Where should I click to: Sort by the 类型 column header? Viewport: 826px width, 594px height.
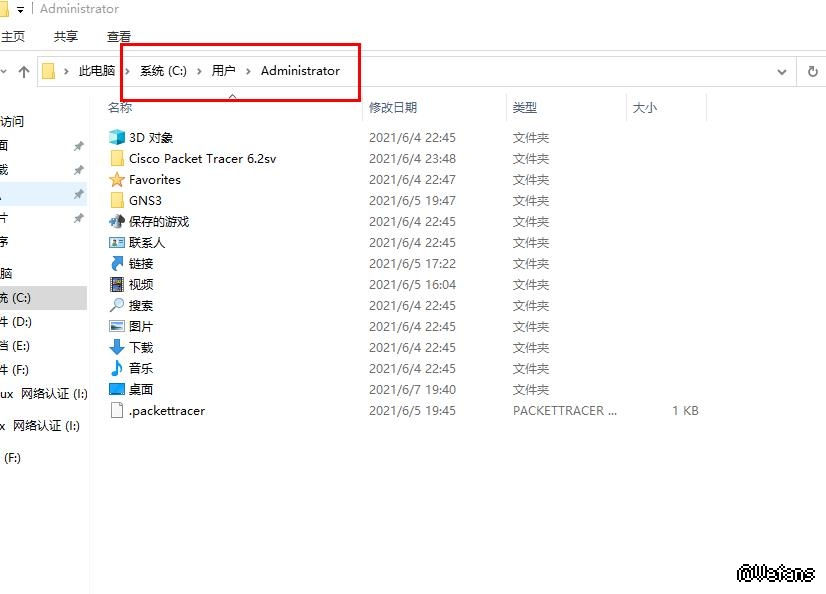tap(525, 107)
